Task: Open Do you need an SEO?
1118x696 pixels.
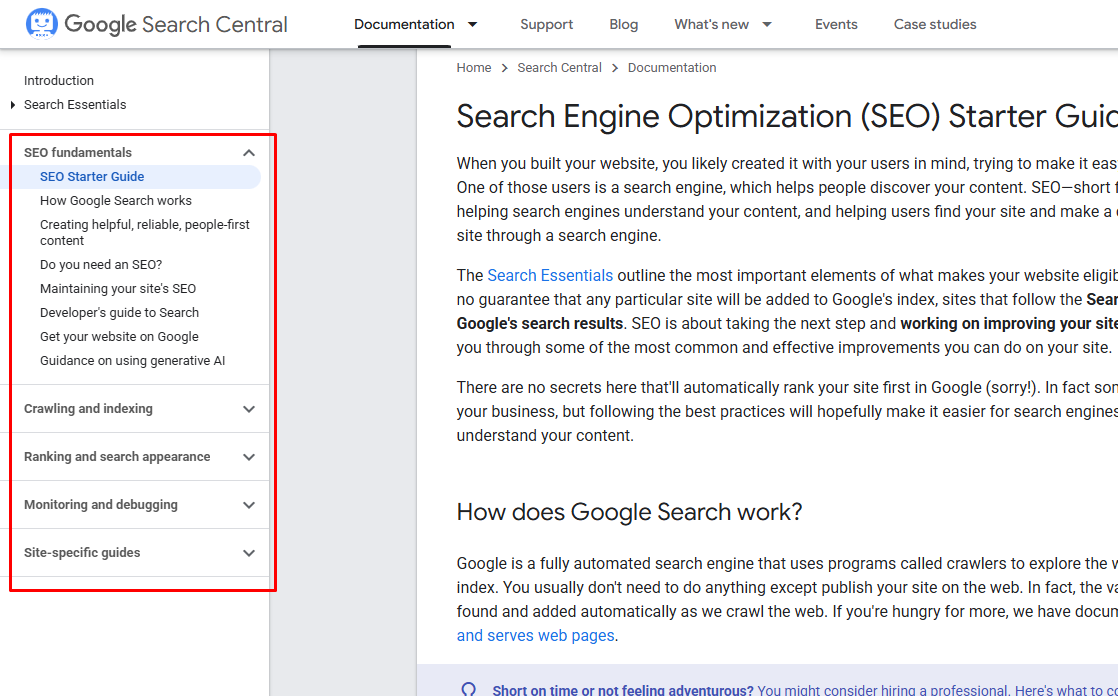Action: pyautogui.click(x=101, y=264)
